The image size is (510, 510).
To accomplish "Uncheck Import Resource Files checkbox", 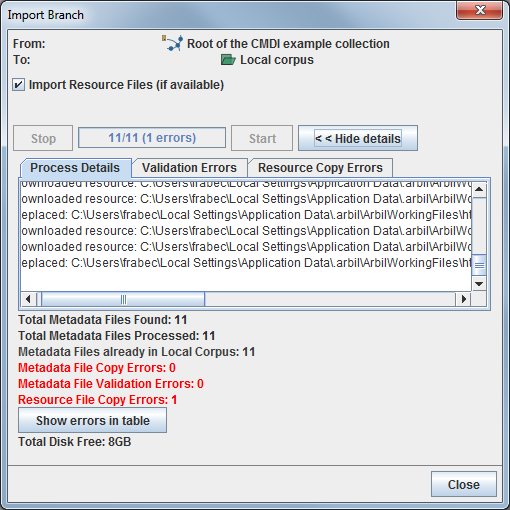I will click(18, 85).
